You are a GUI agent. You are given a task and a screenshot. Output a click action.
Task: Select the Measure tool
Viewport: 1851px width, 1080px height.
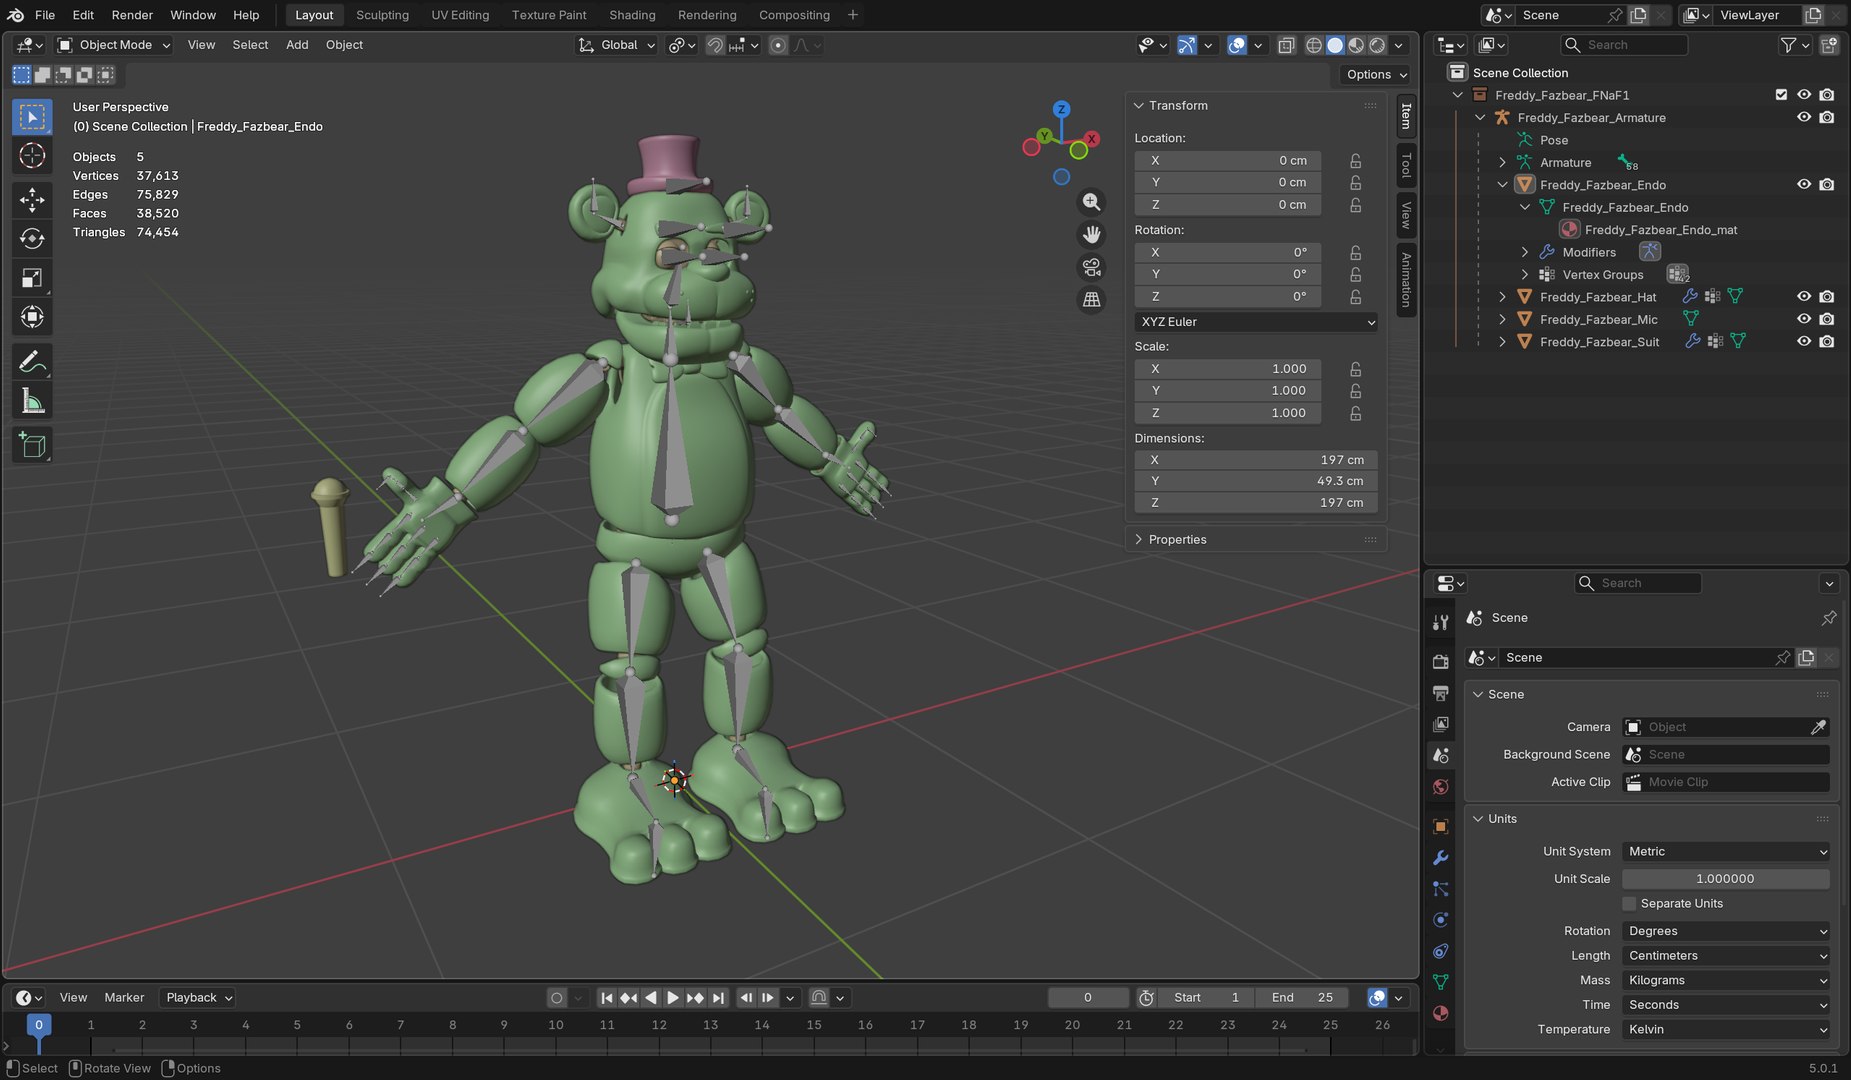pos(32,401)
